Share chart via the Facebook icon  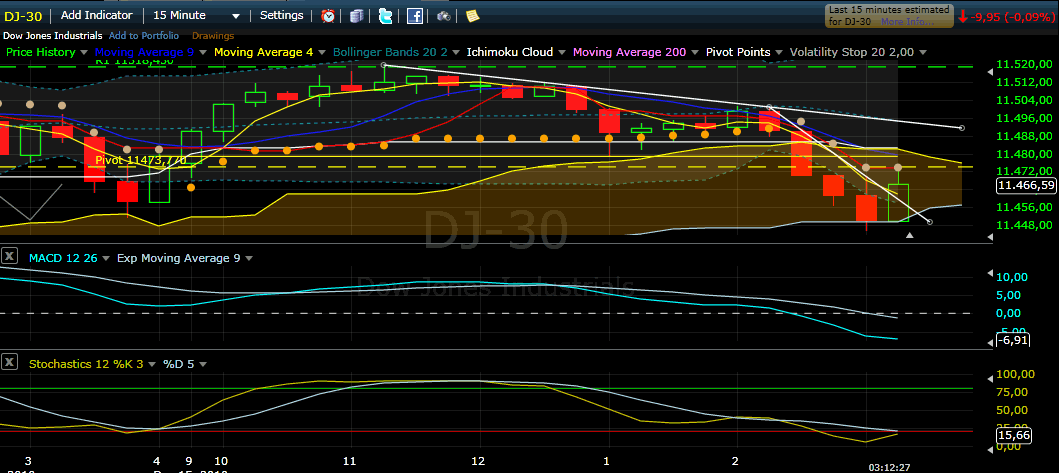[x=415, y=16]
